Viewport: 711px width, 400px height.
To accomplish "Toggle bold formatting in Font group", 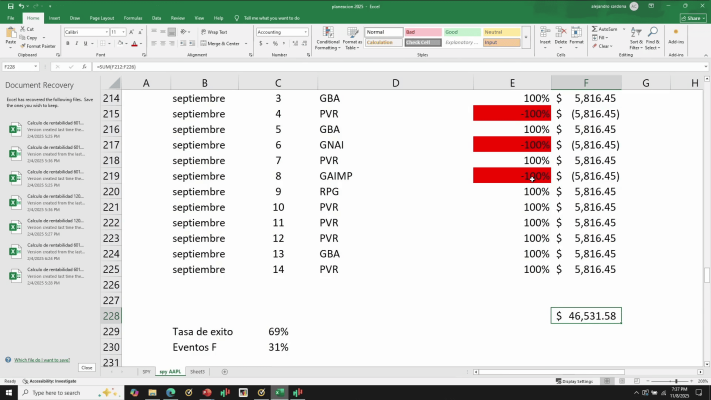I will click(x=67, y=44).
